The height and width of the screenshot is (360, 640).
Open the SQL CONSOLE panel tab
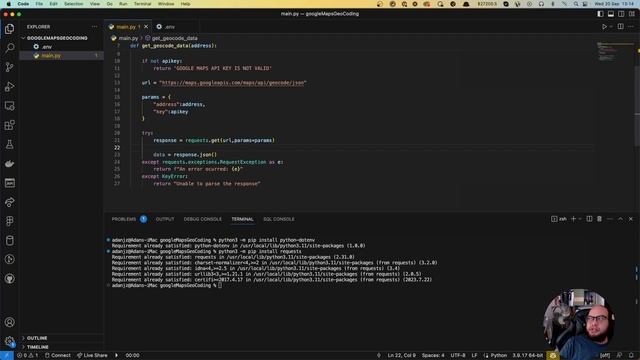click(279, 219)
